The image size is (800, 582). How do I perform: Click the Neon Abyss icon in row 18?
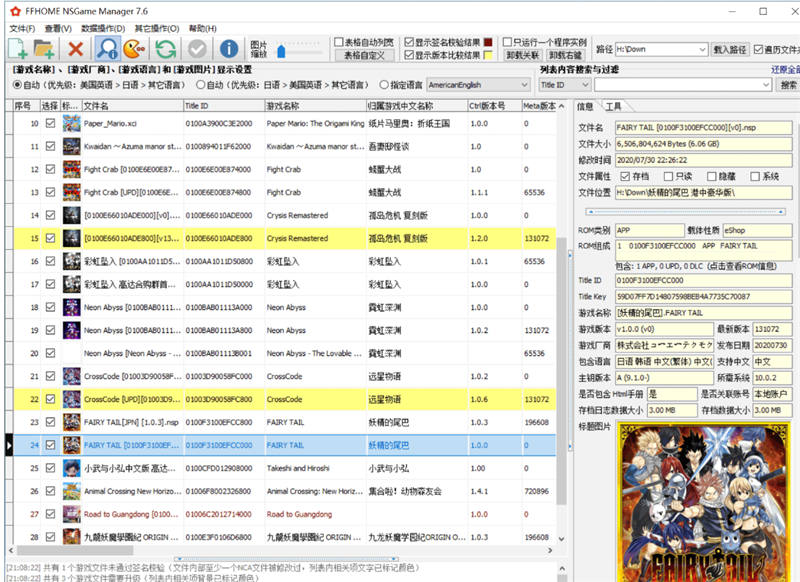tap(71, 307)
